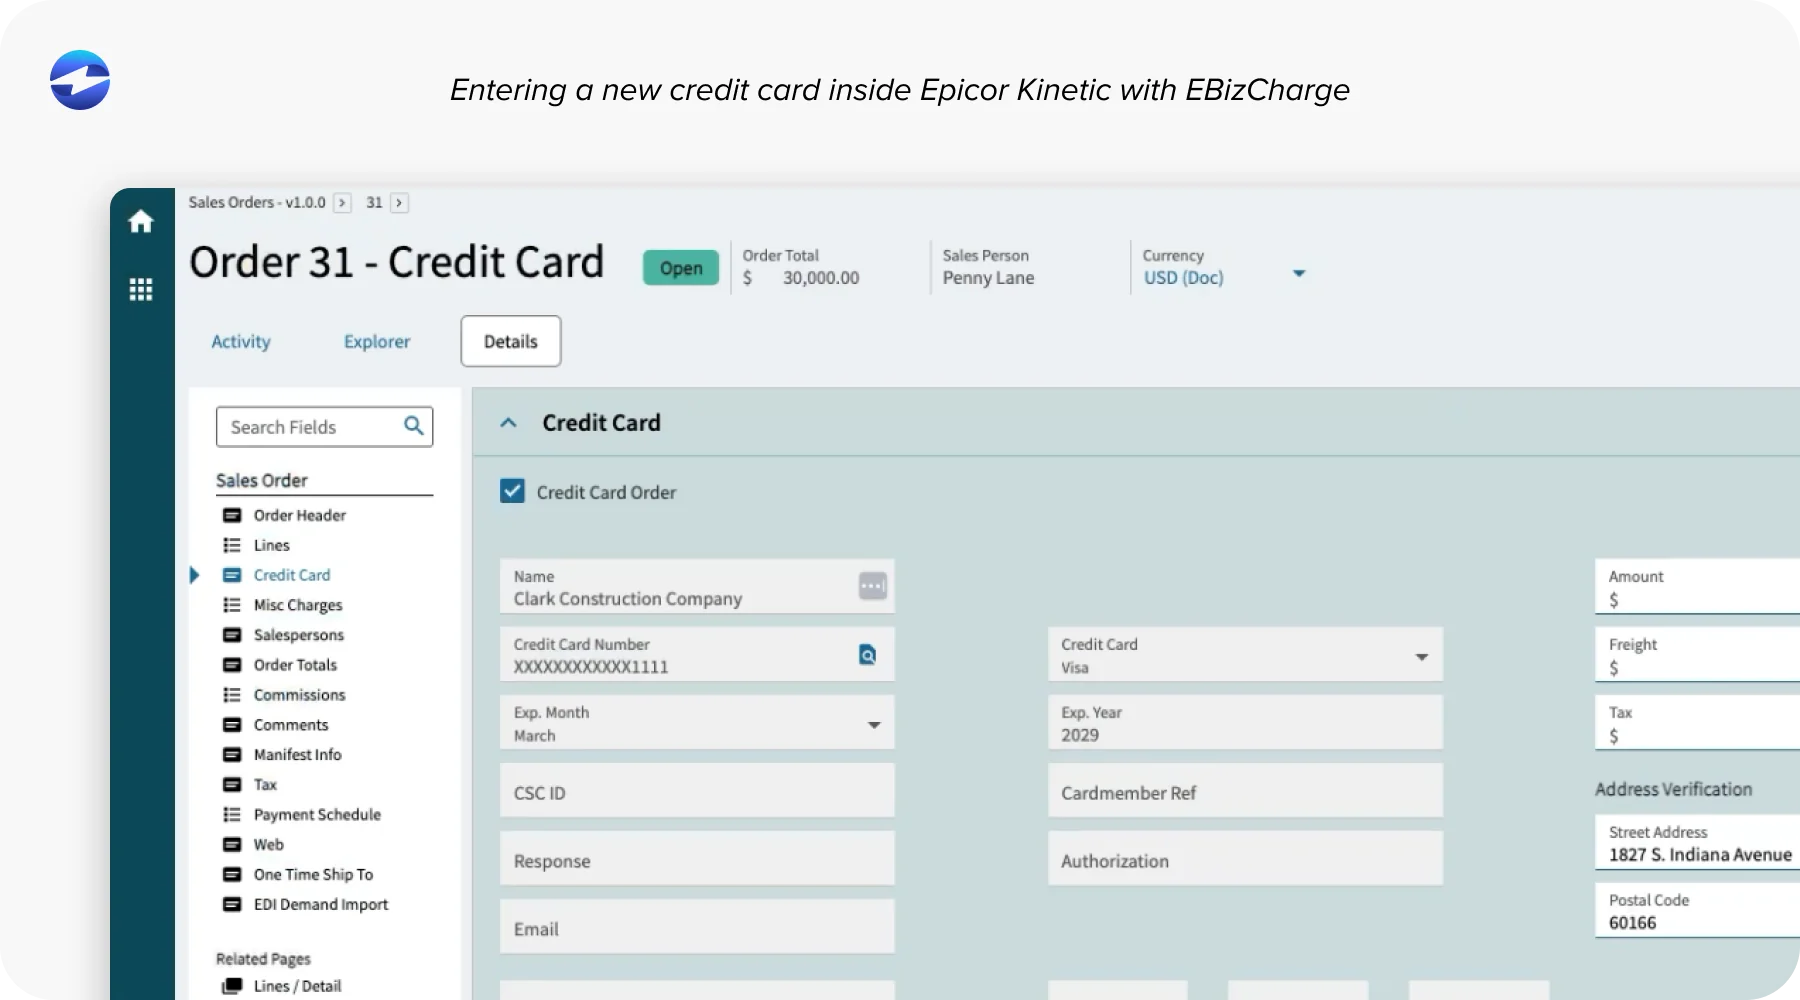1800x1000 pixels.
Task: Click the One Time Ship To icon
Action: click(232, 875)
